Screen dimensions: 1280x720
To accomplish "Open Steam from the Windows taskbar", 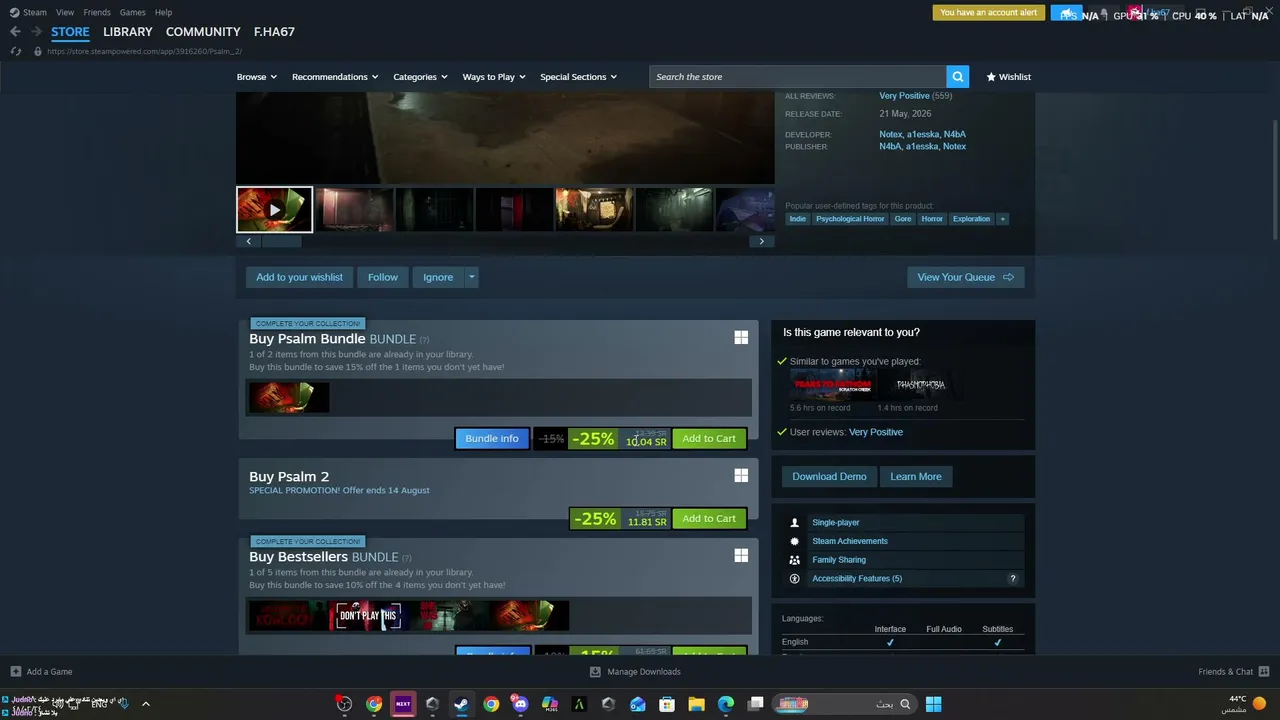I will pyautogui.click(x=461, y=704).
